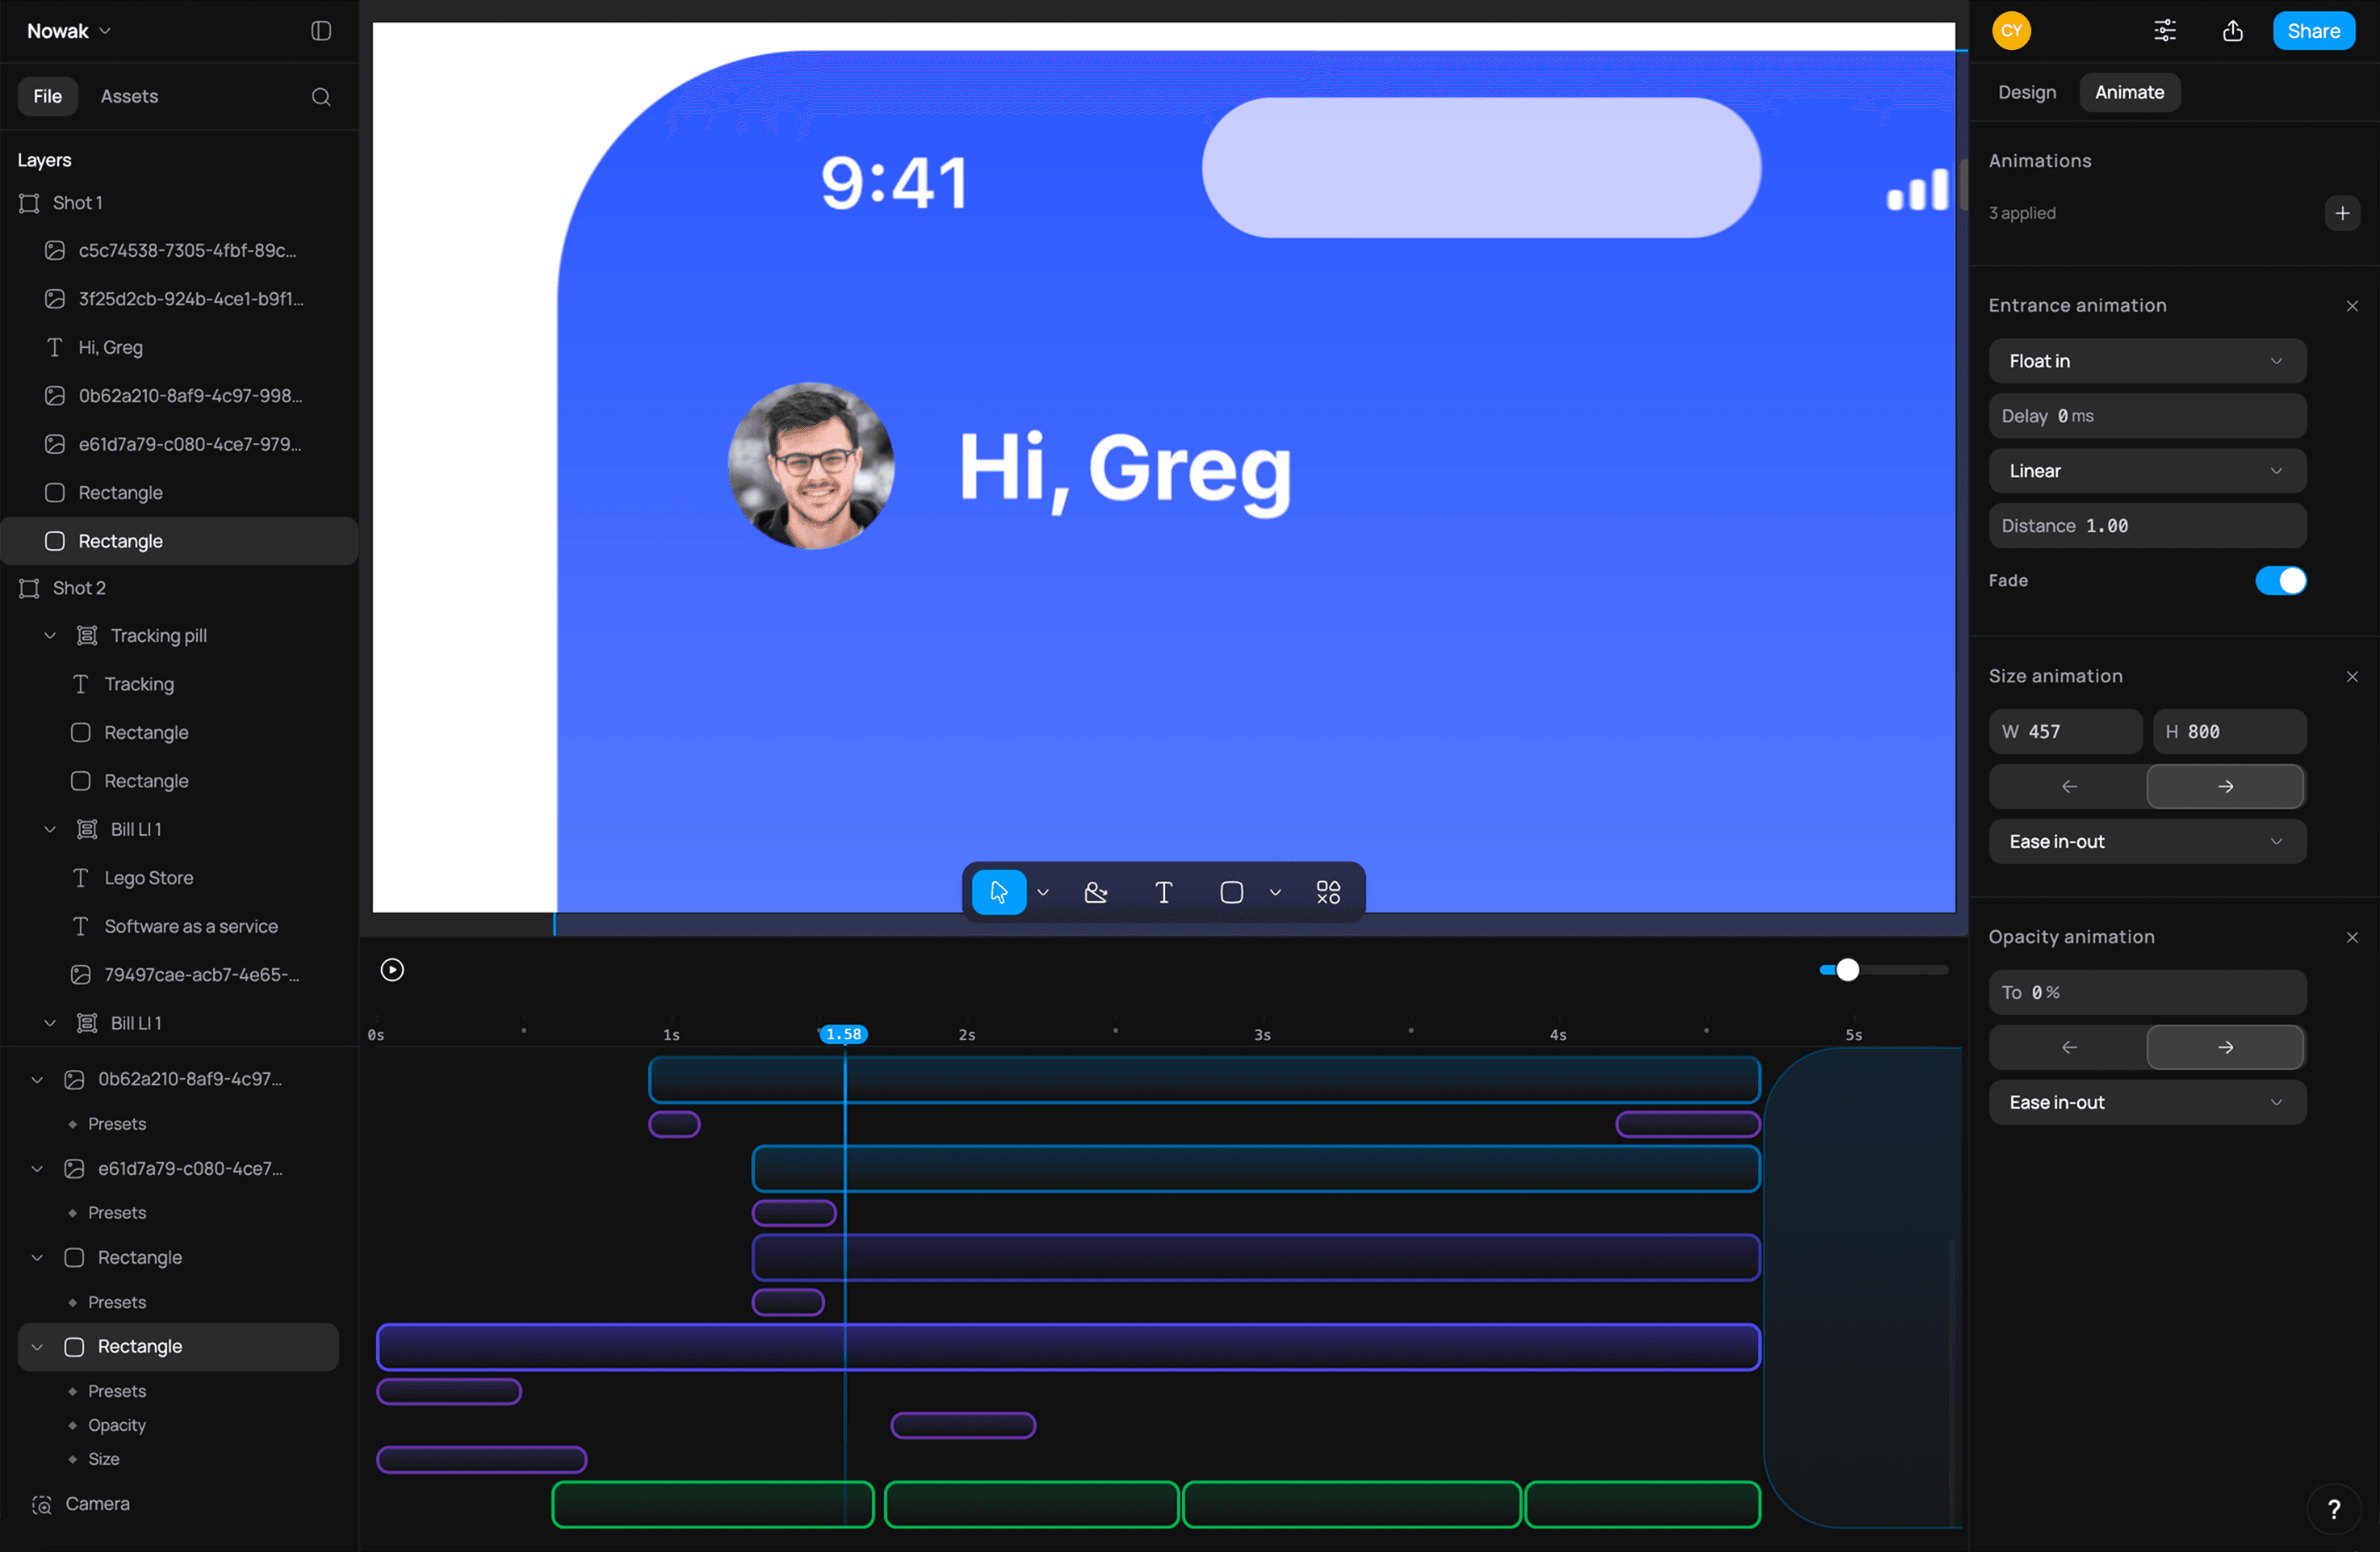Select Opacity animation right arrow direction

click(x=2225, y=1047)
